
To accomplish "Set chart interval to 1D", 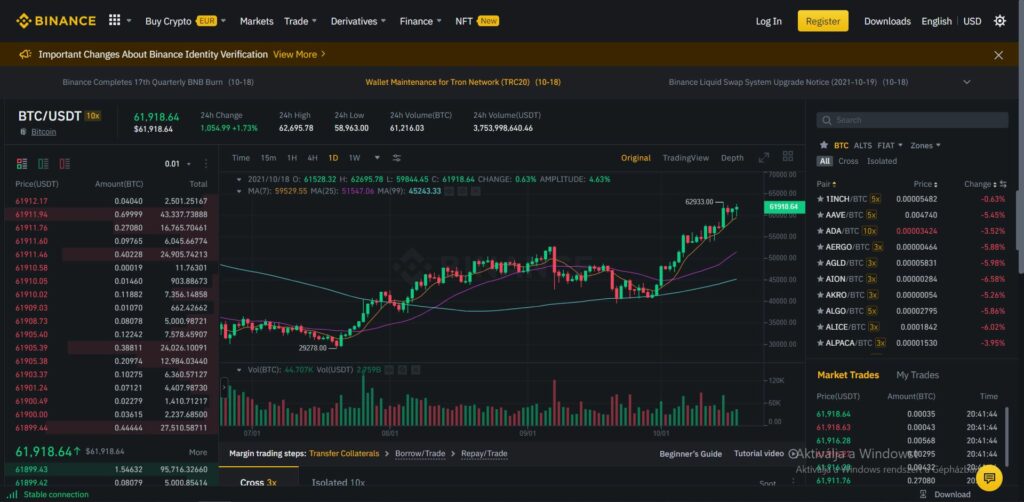I will coord(333,157).
